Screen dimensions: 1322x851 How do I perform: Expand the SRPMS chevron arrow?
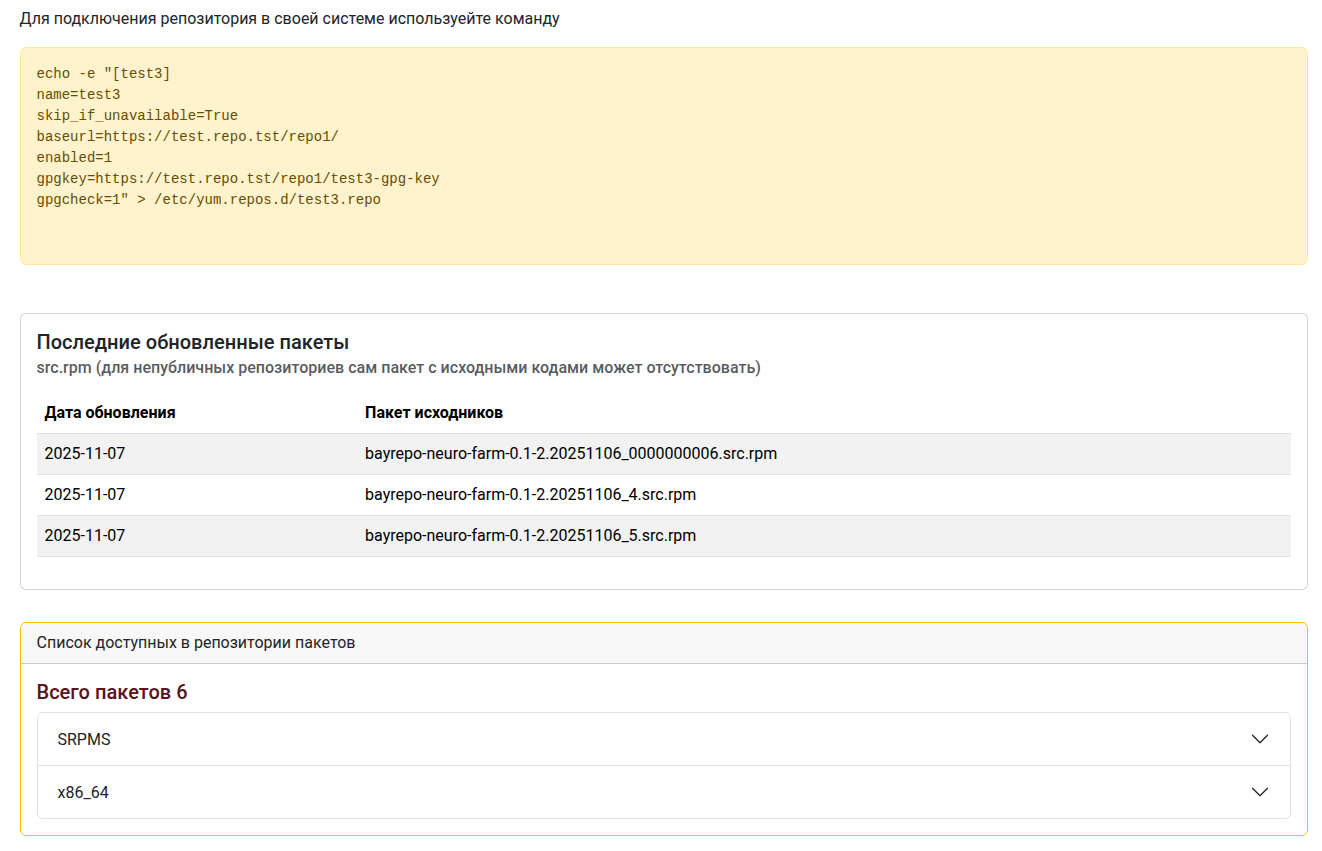pos(1259,739)
